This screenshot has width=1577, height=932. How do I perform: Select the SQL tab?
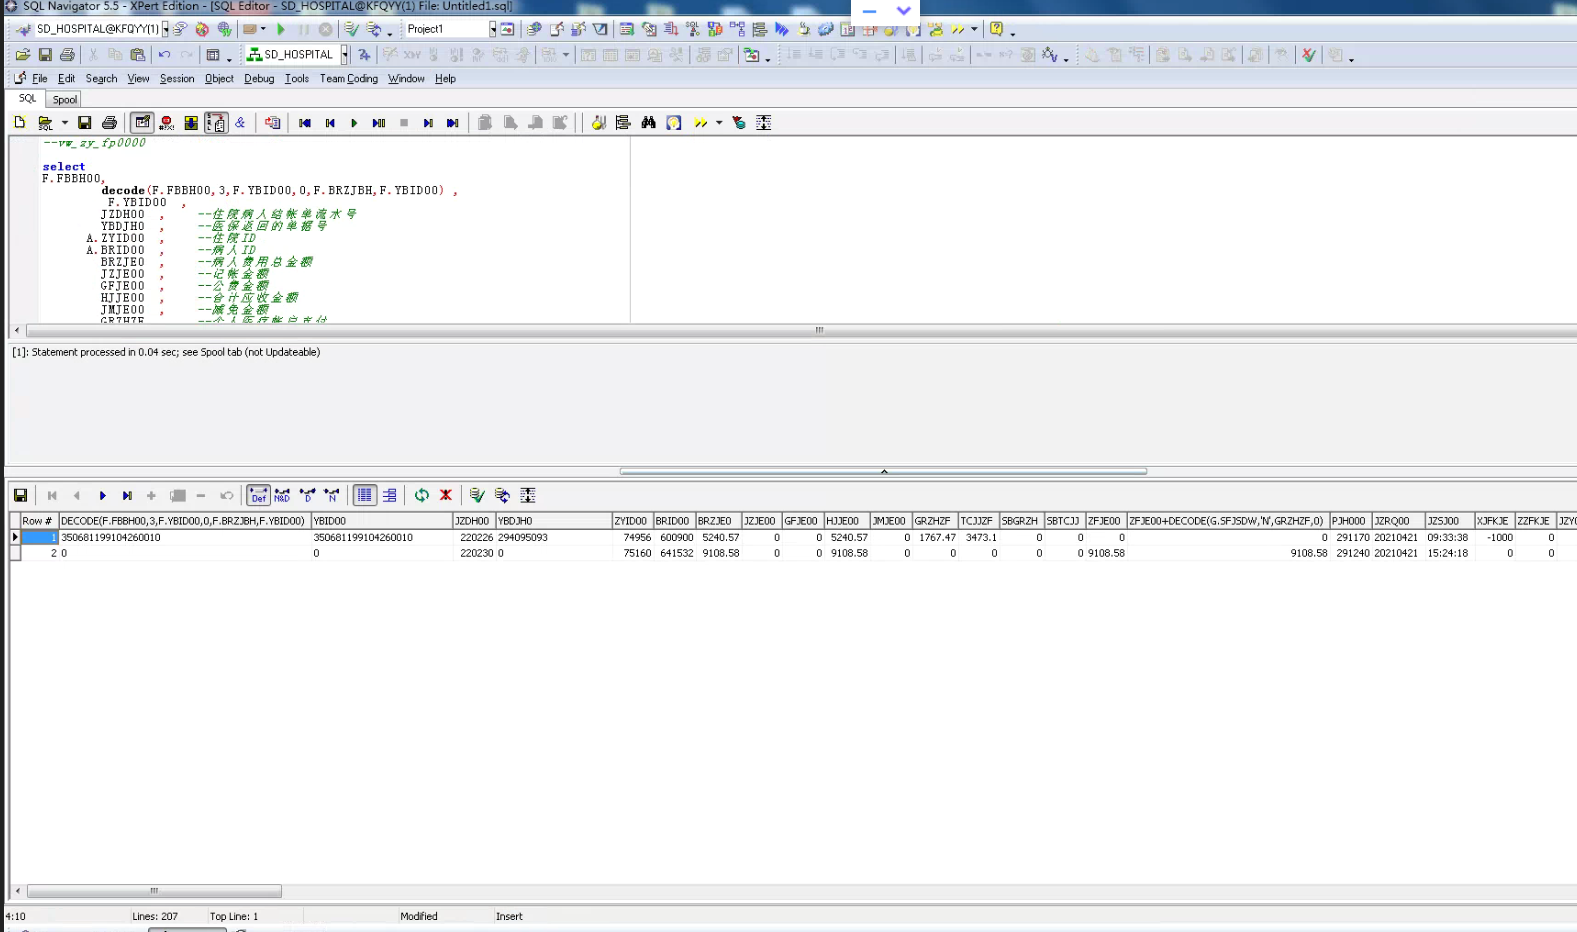click(x=27, y=99)
